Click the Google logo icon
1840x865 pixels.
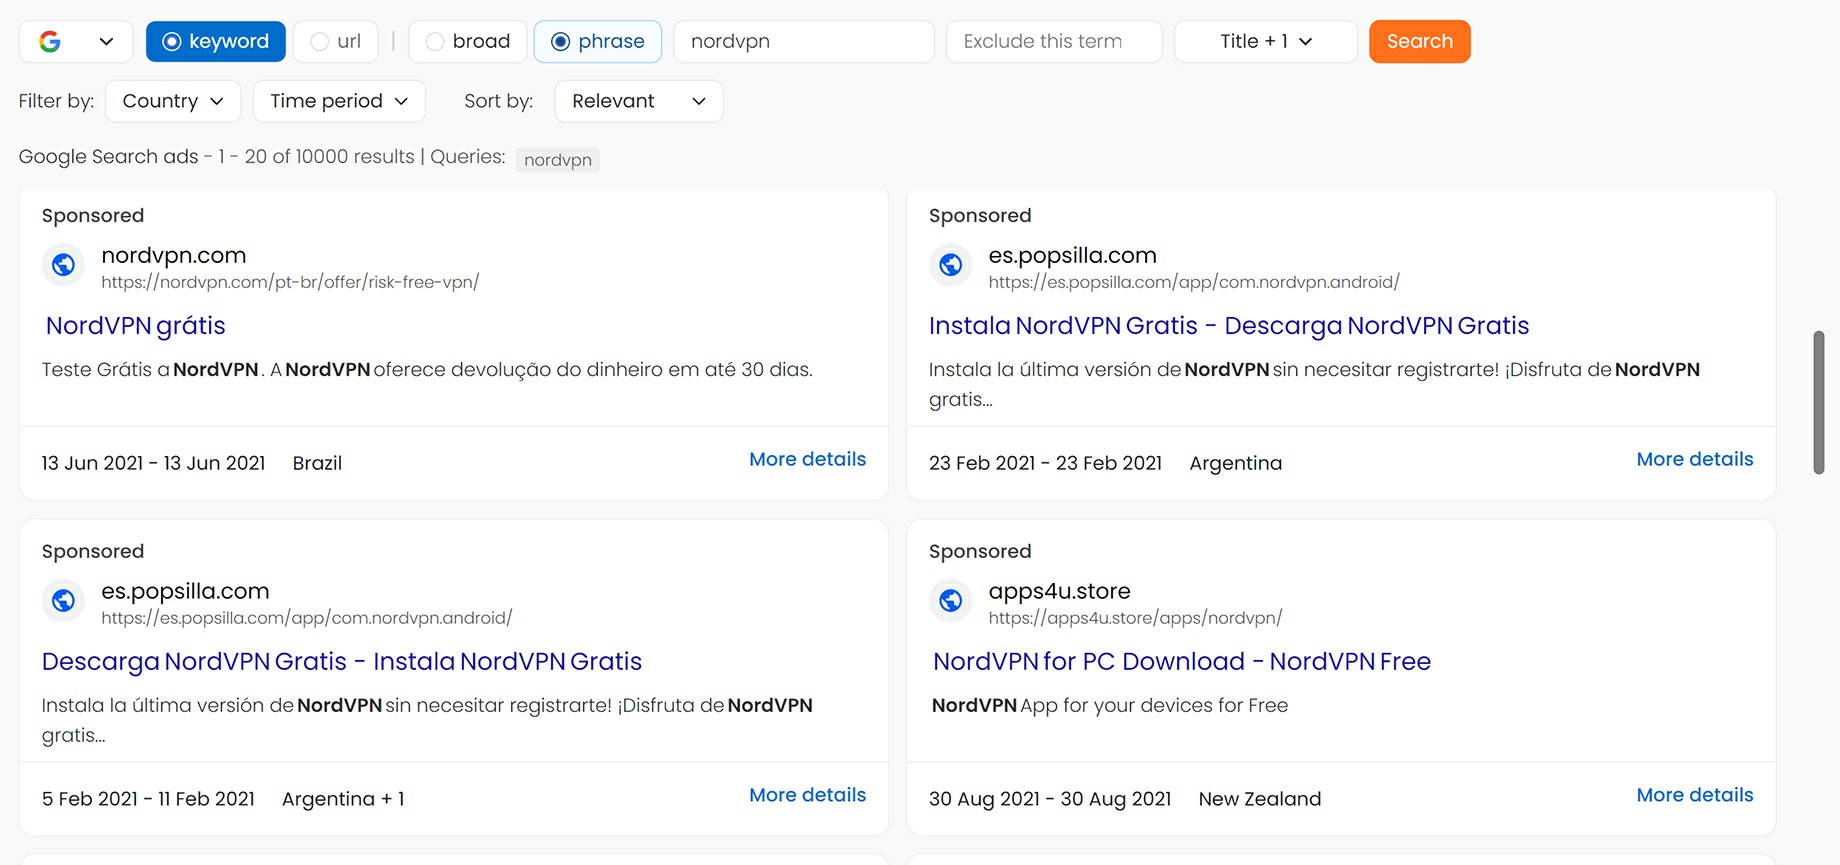(x=50, y=42)
